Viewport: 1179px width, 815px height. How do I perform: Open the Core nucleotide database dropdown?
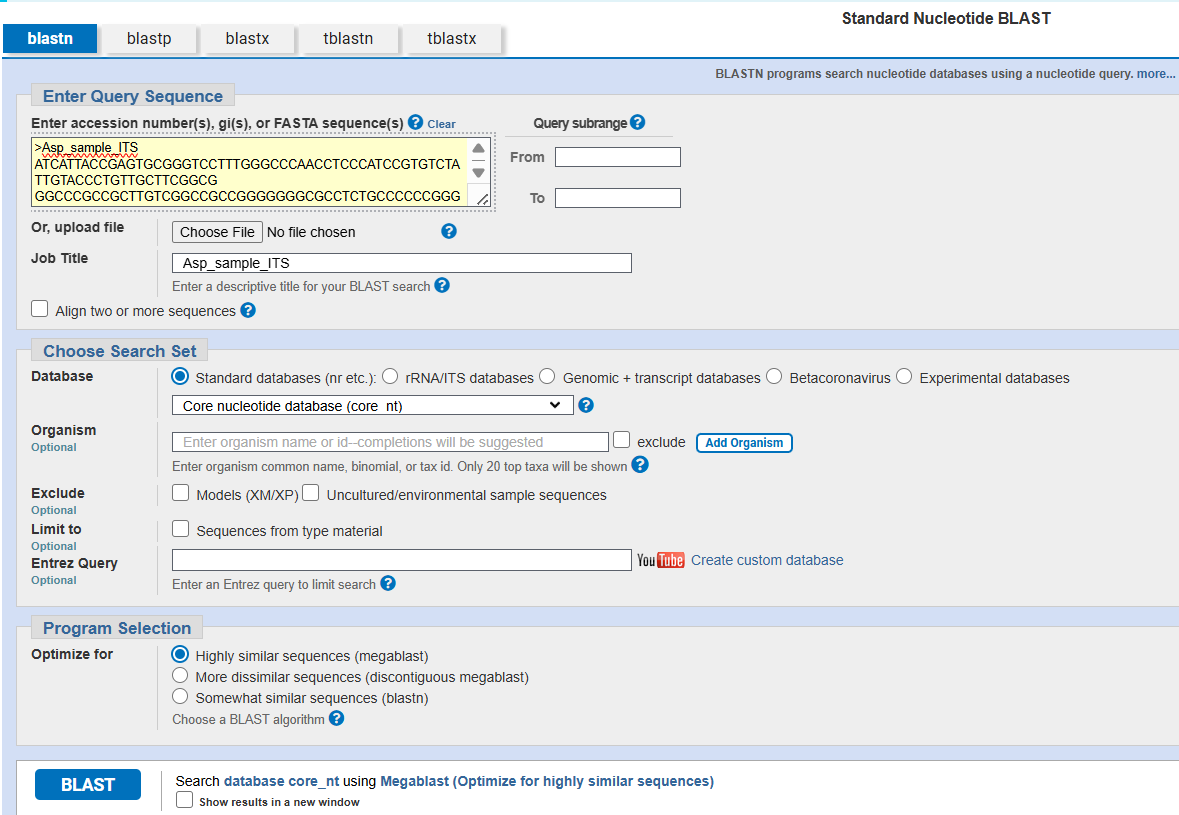pyautogui.click(x=373, y=405)
